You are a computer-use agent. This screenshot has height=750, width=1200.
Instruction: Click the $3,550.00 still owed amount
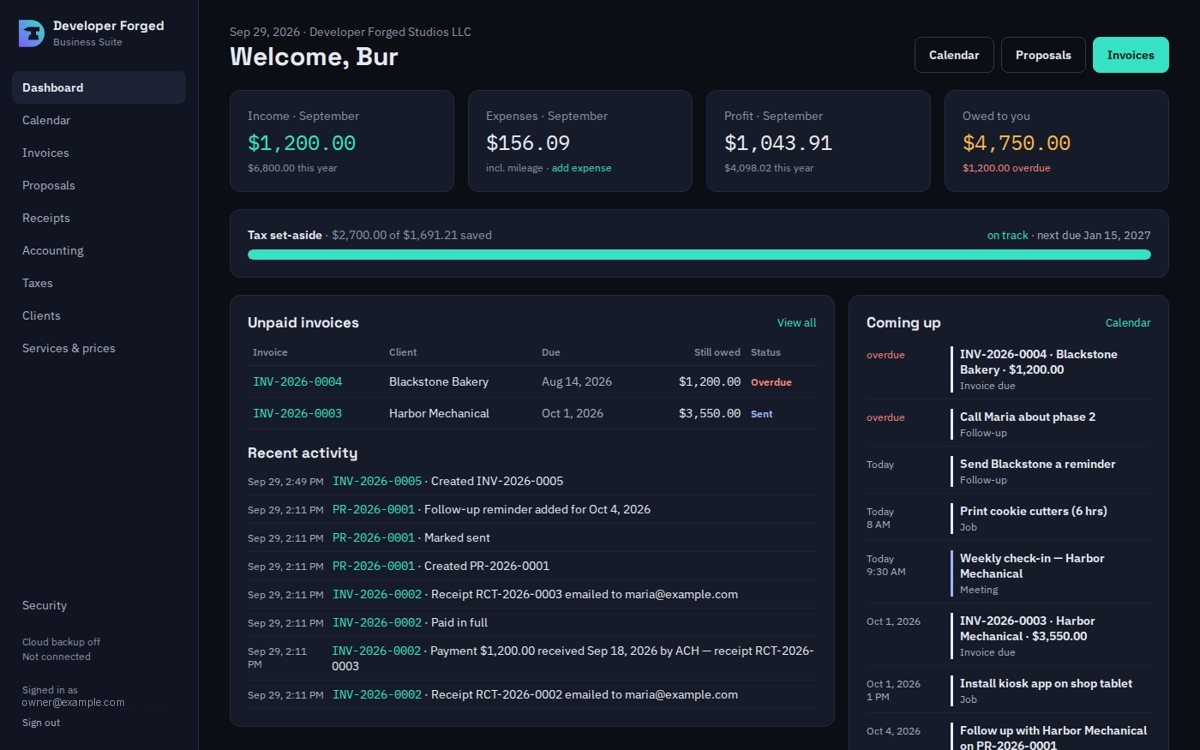tap(709, 413)
